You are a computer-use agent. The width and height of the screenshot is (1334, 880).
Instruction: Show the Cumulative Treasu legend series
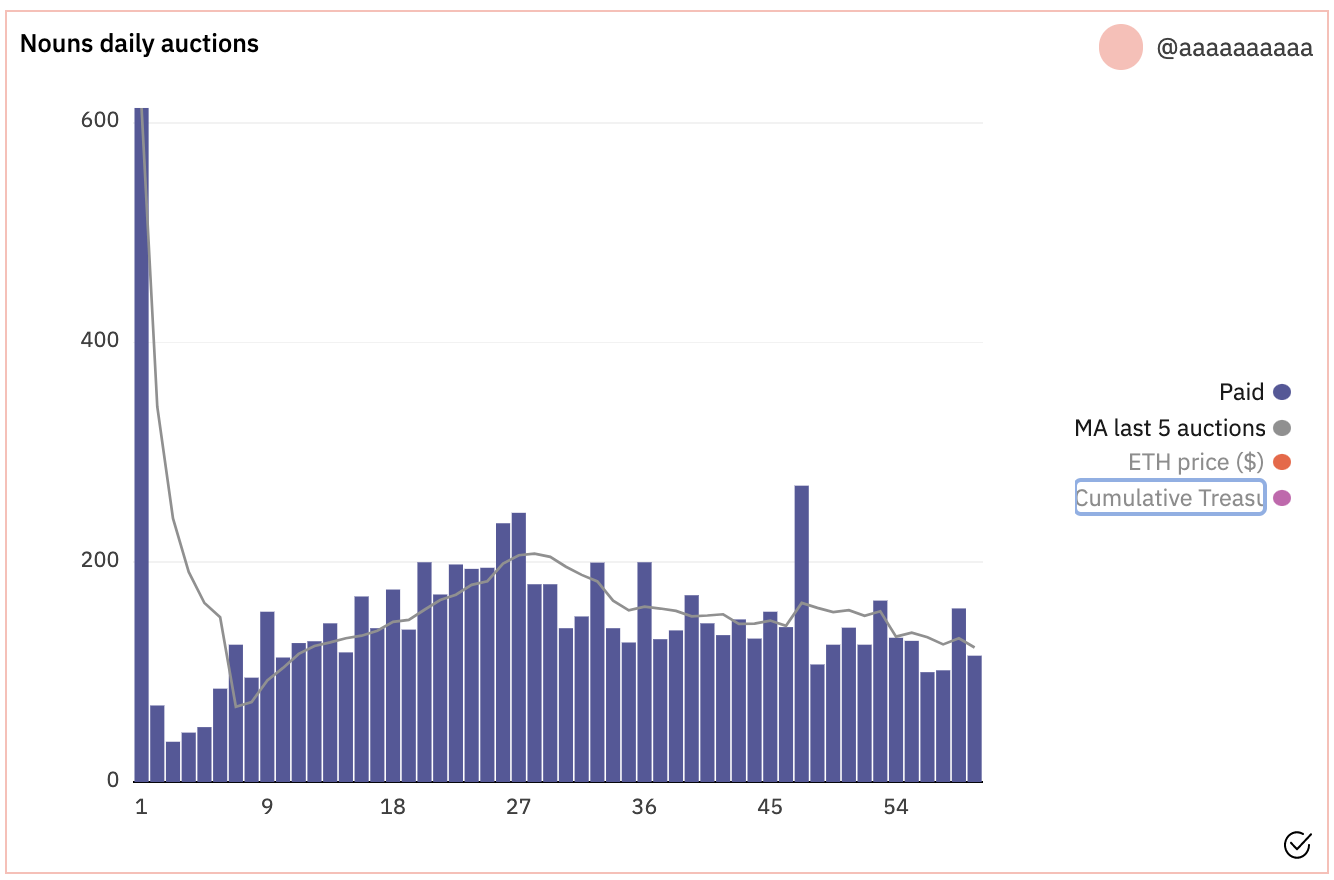pos(1169,498)
